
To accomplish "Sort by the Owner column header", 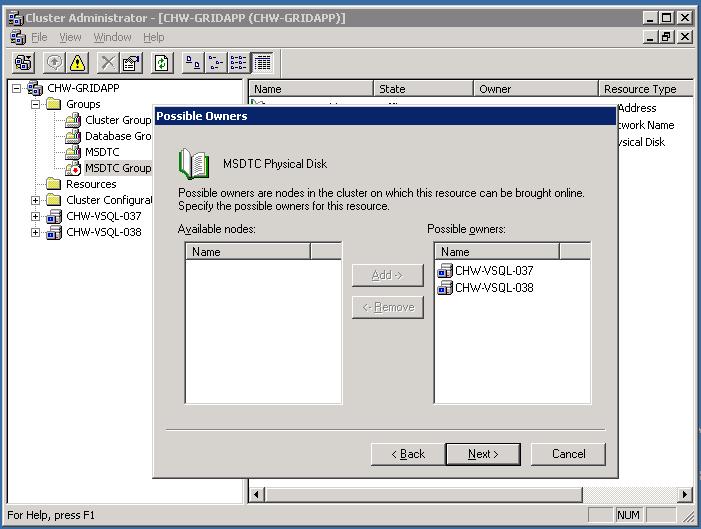I will pos(536,89).
